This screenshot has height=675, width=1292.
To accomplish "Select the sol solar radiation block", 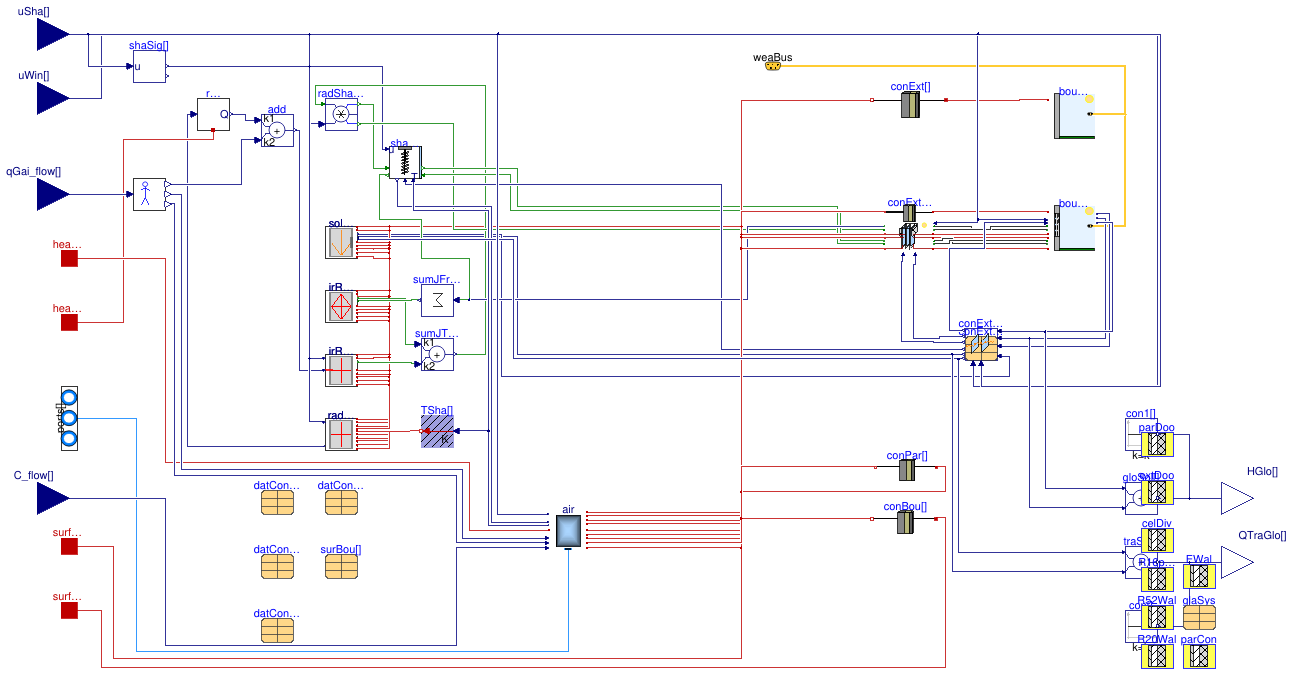I will point(341,242).
